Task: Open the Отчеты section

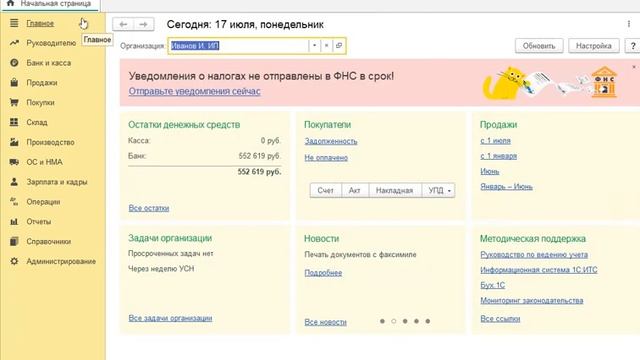Action: tap(39, 222)
